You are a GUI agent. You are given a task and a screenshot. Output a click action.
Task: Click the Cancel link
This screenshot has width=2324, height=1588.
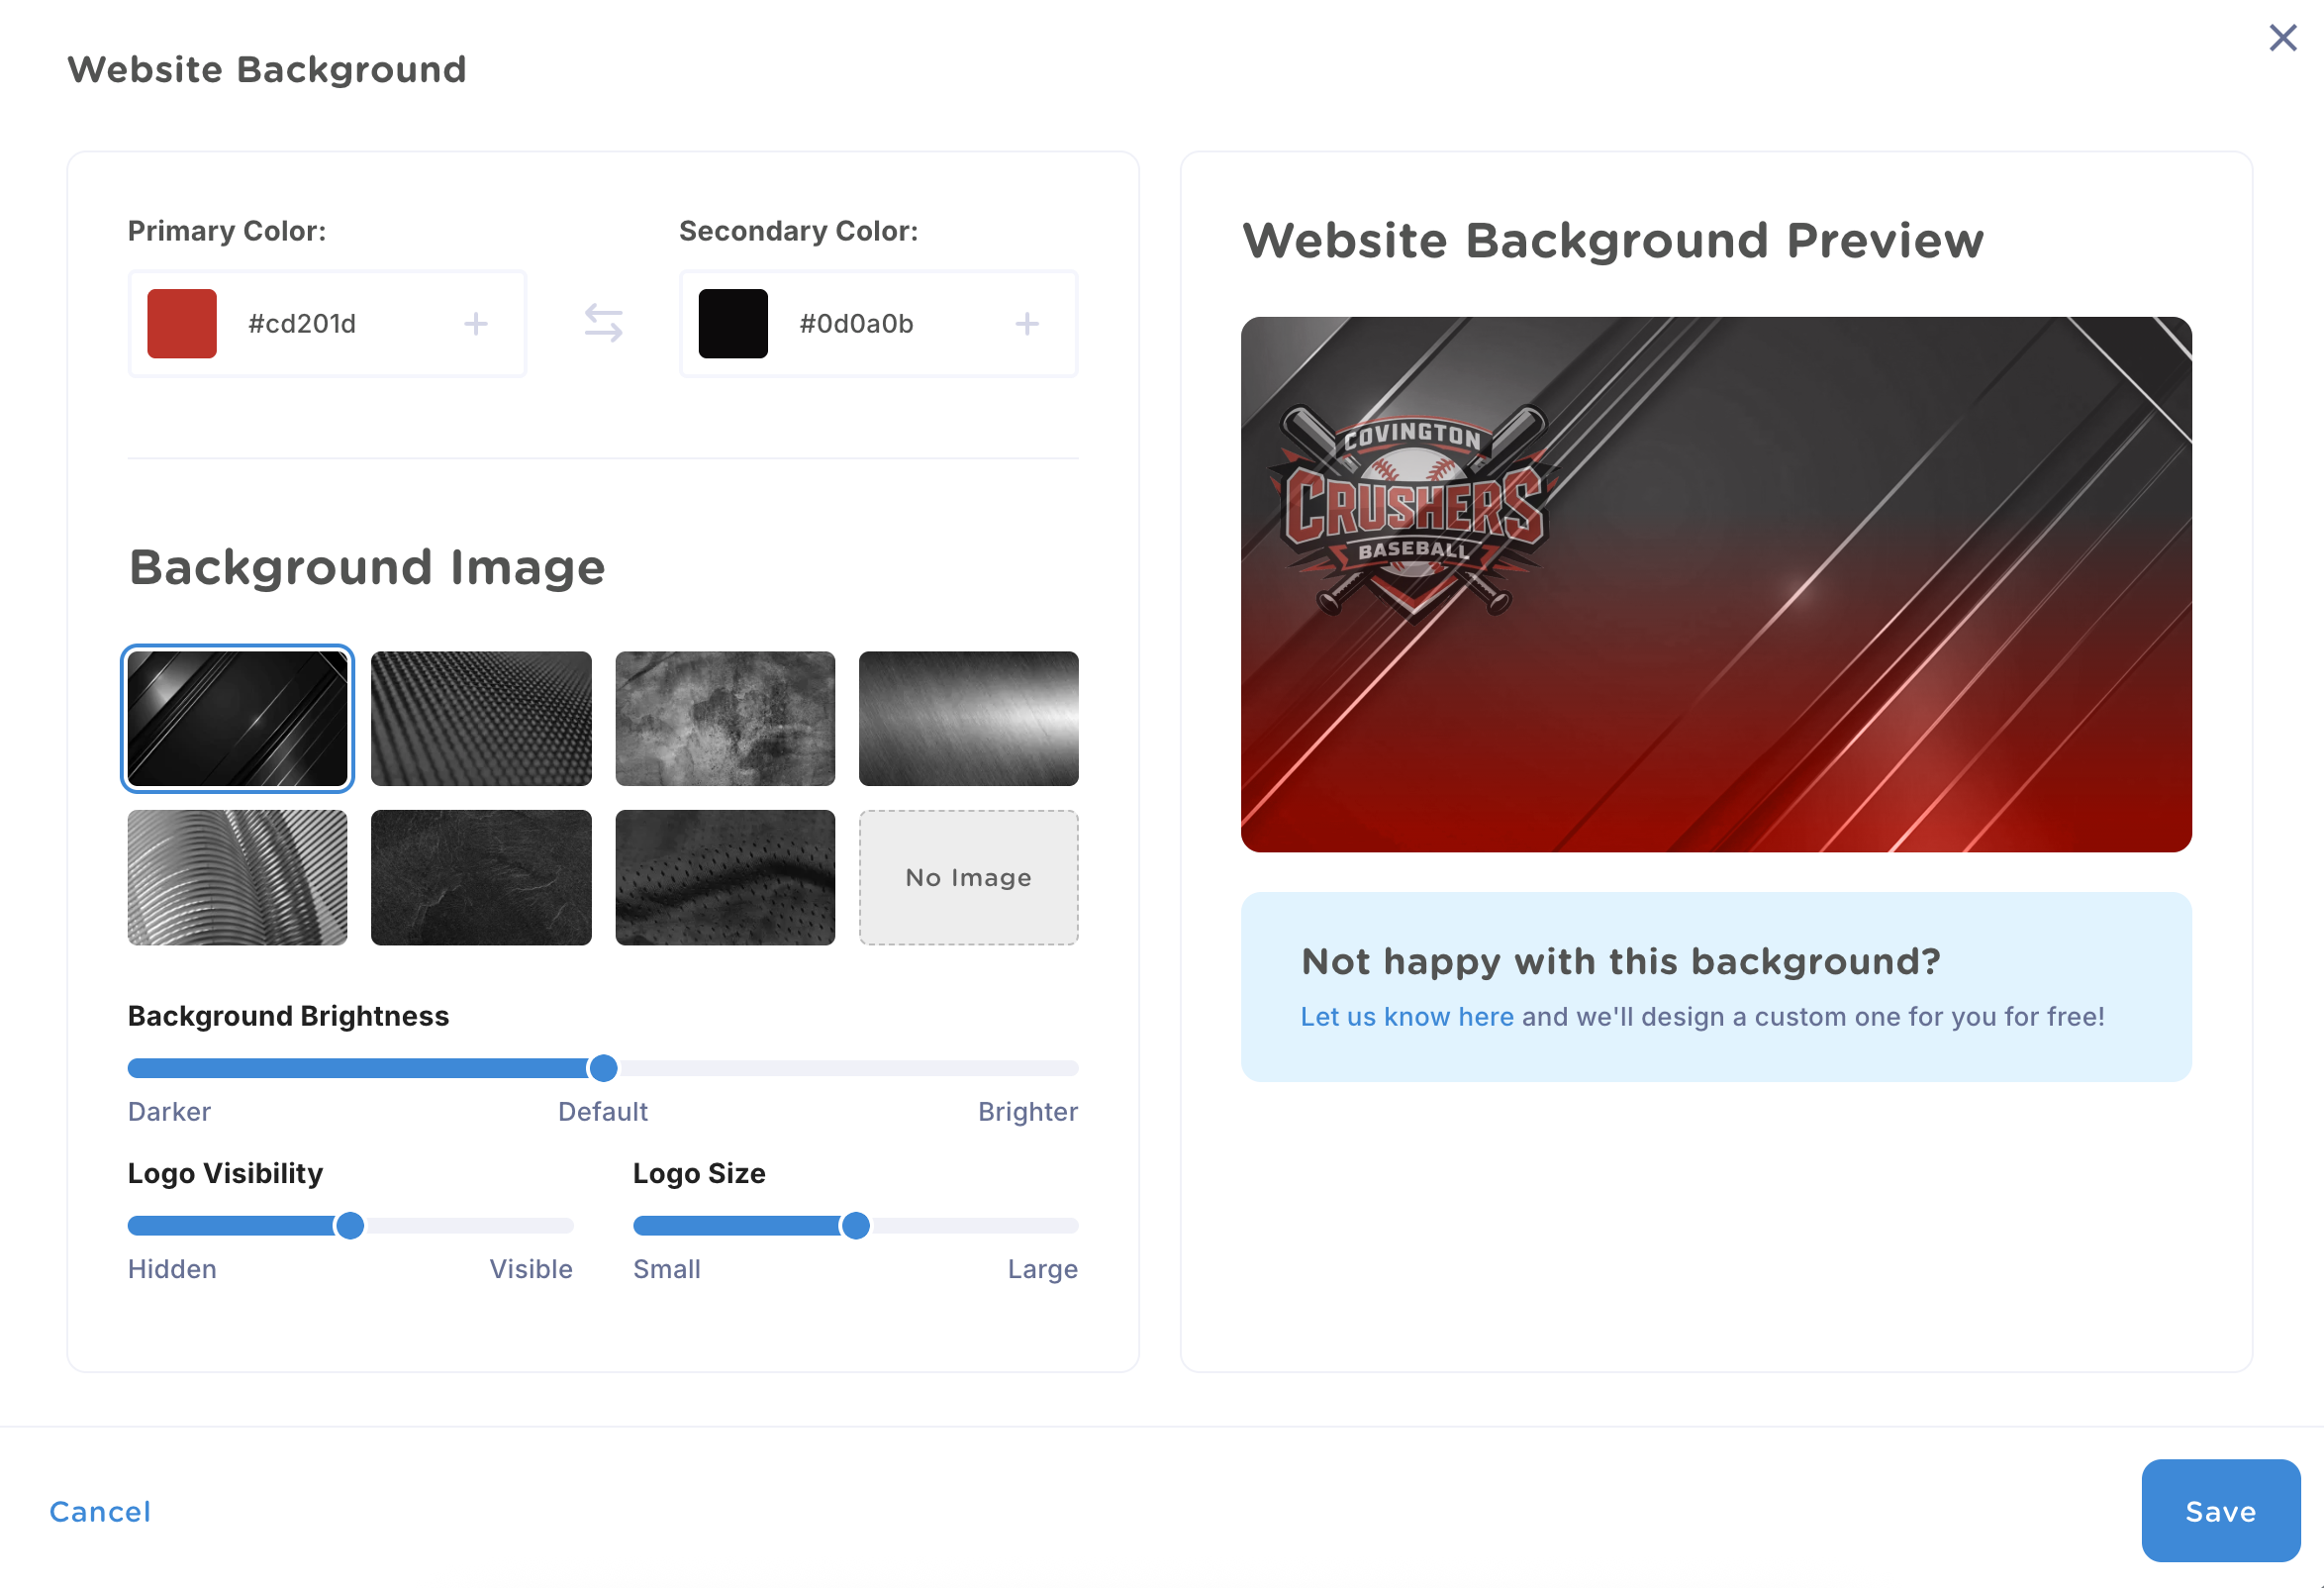click(x=100, y=1510)
